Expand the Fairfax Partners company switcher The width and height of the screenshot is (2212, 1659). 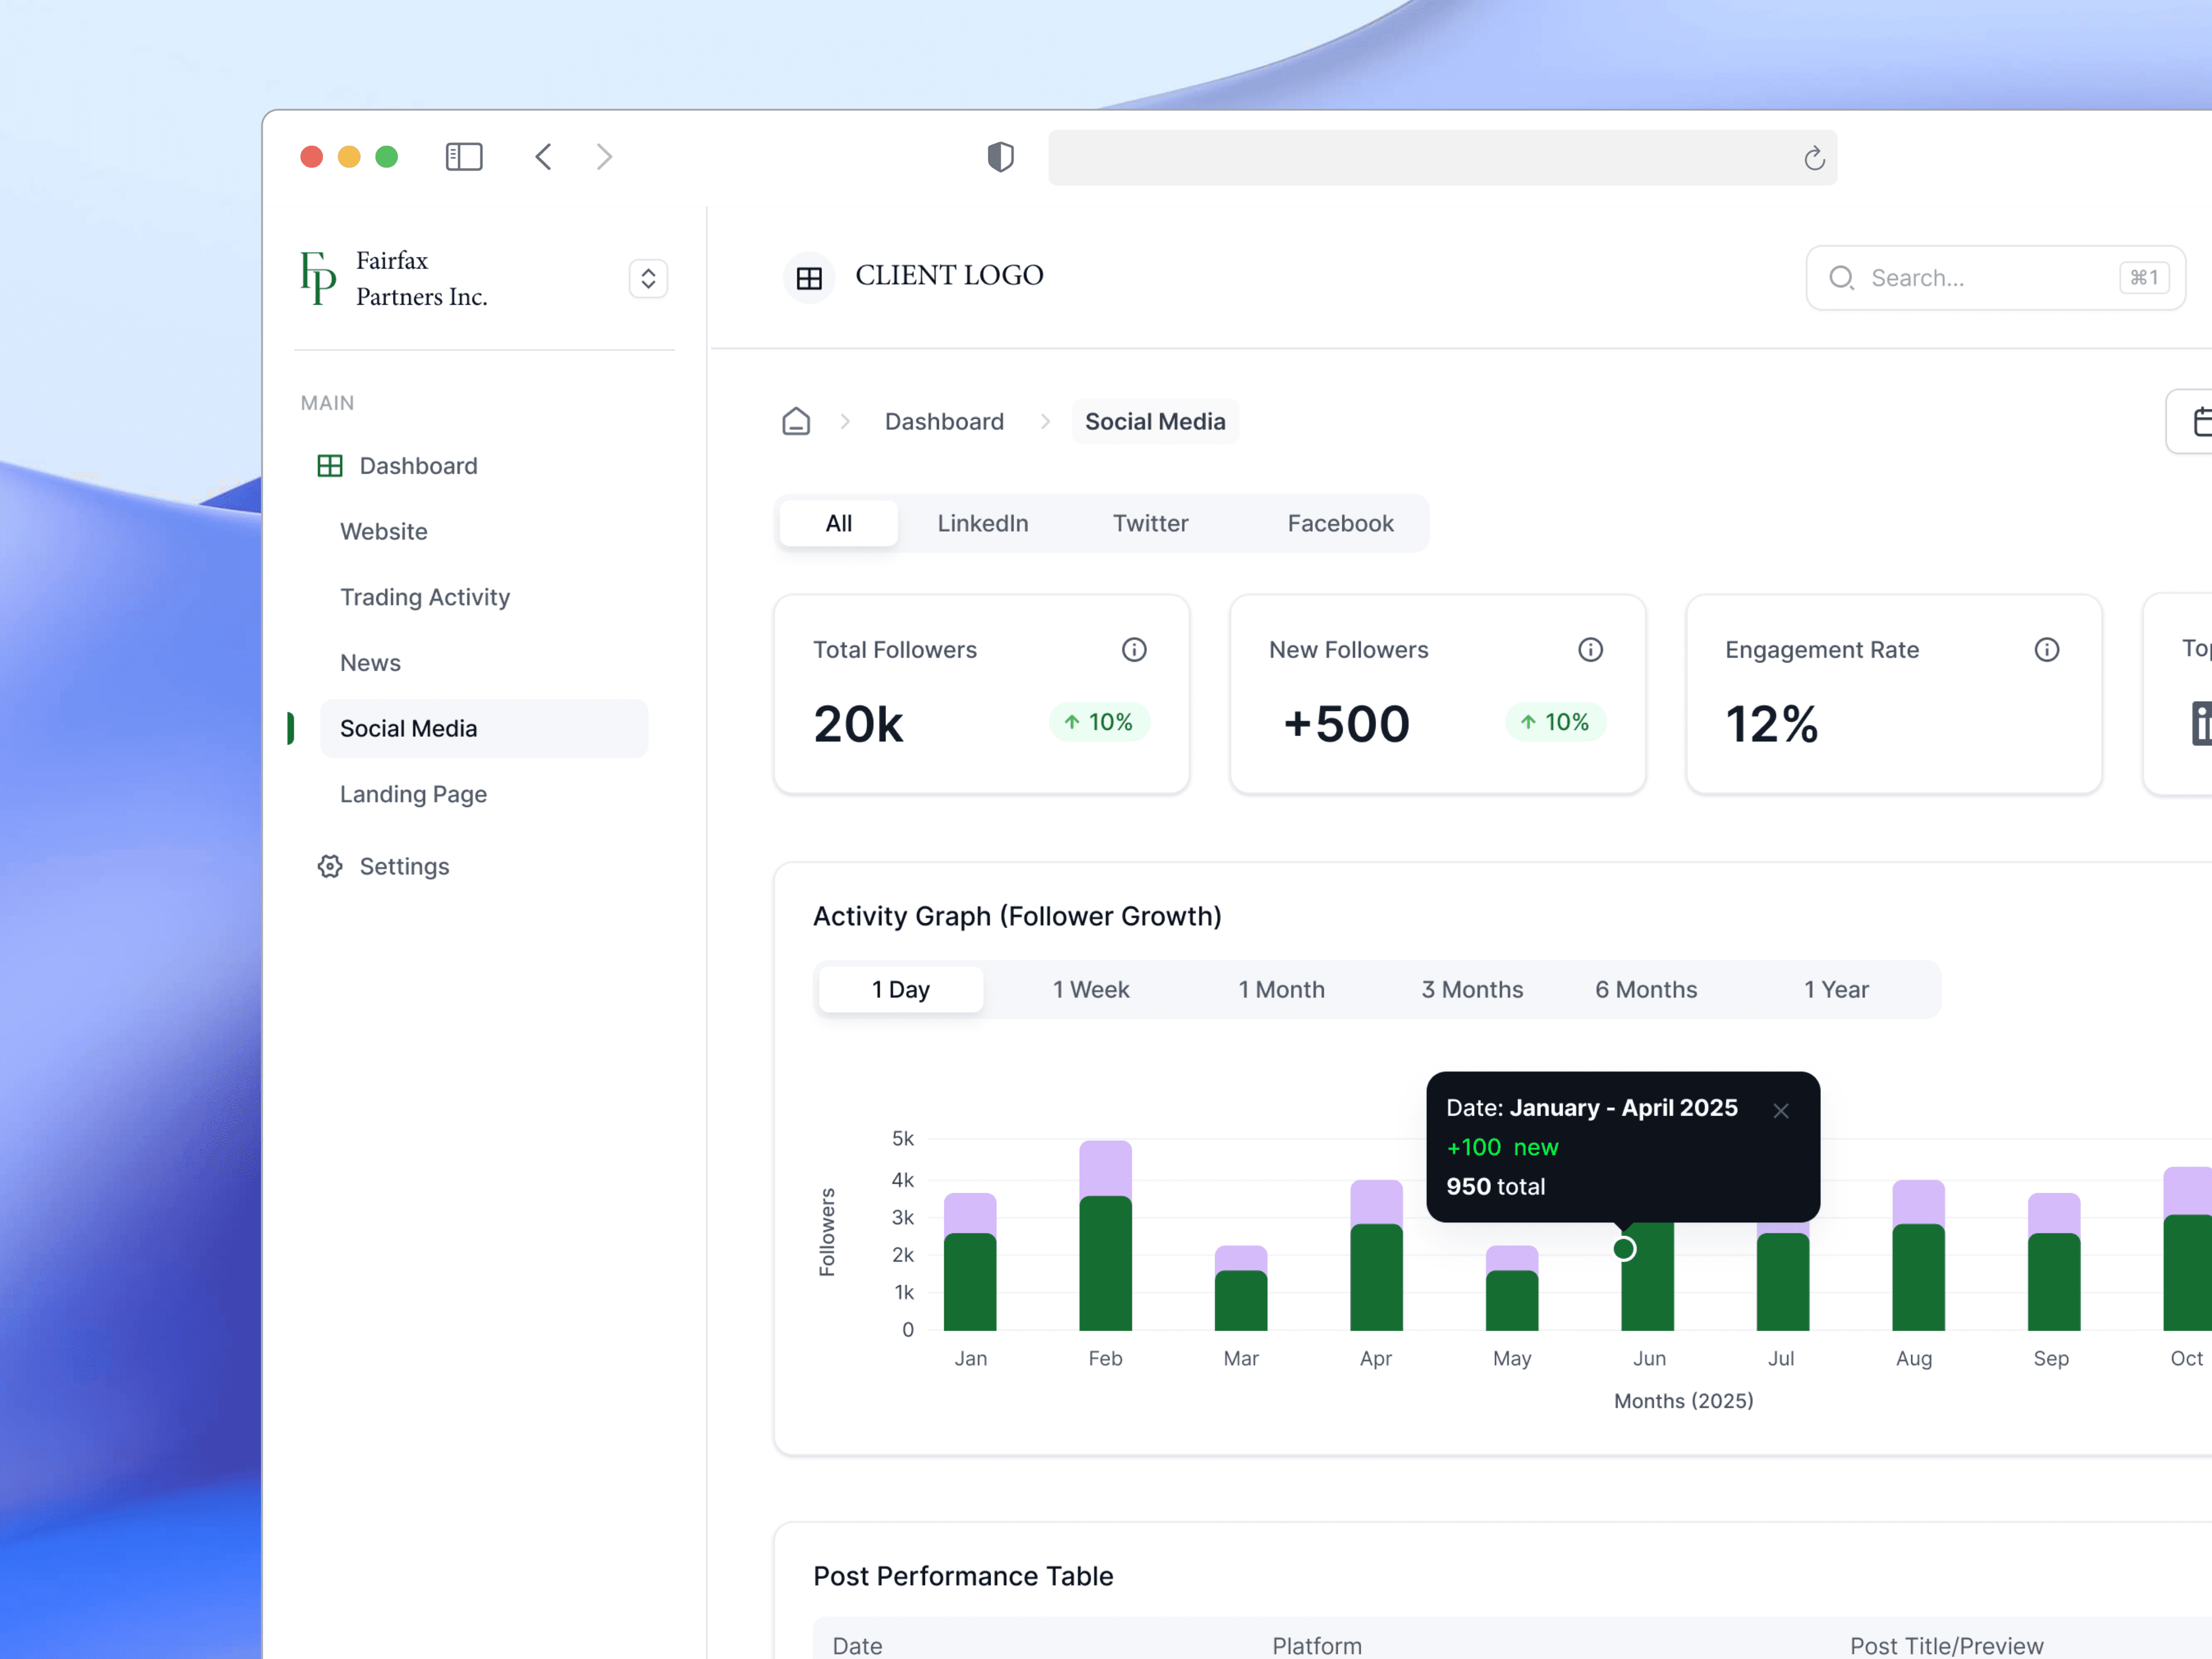coord(648,278)
